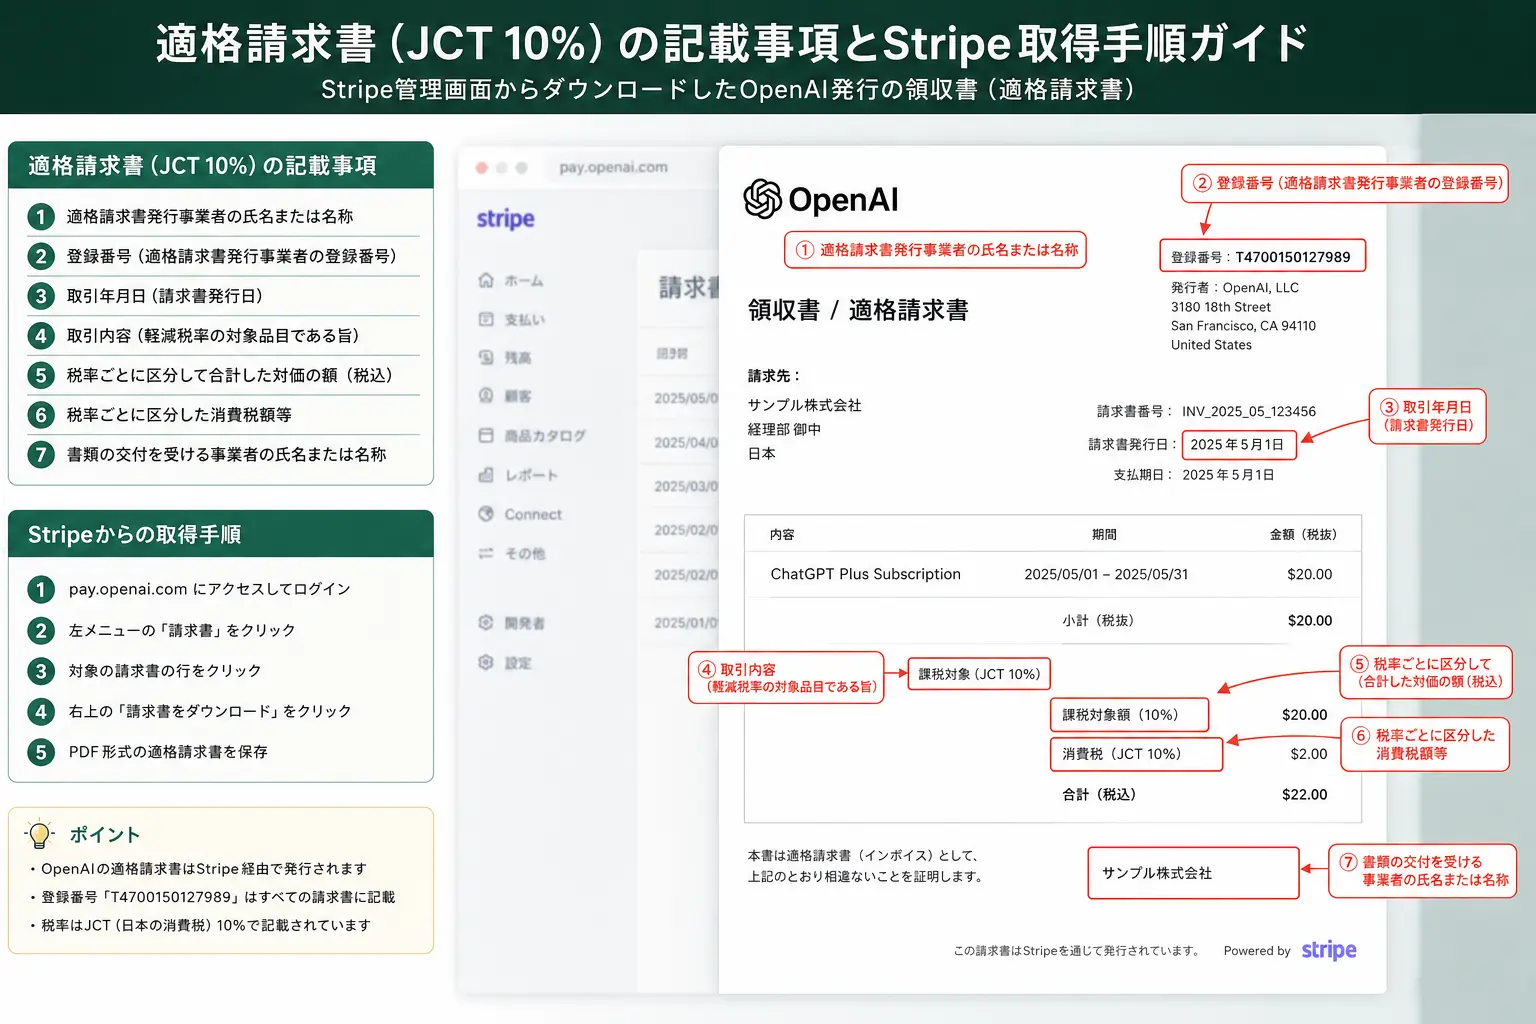Click the red close dot of browser window

tap(482, 167)
